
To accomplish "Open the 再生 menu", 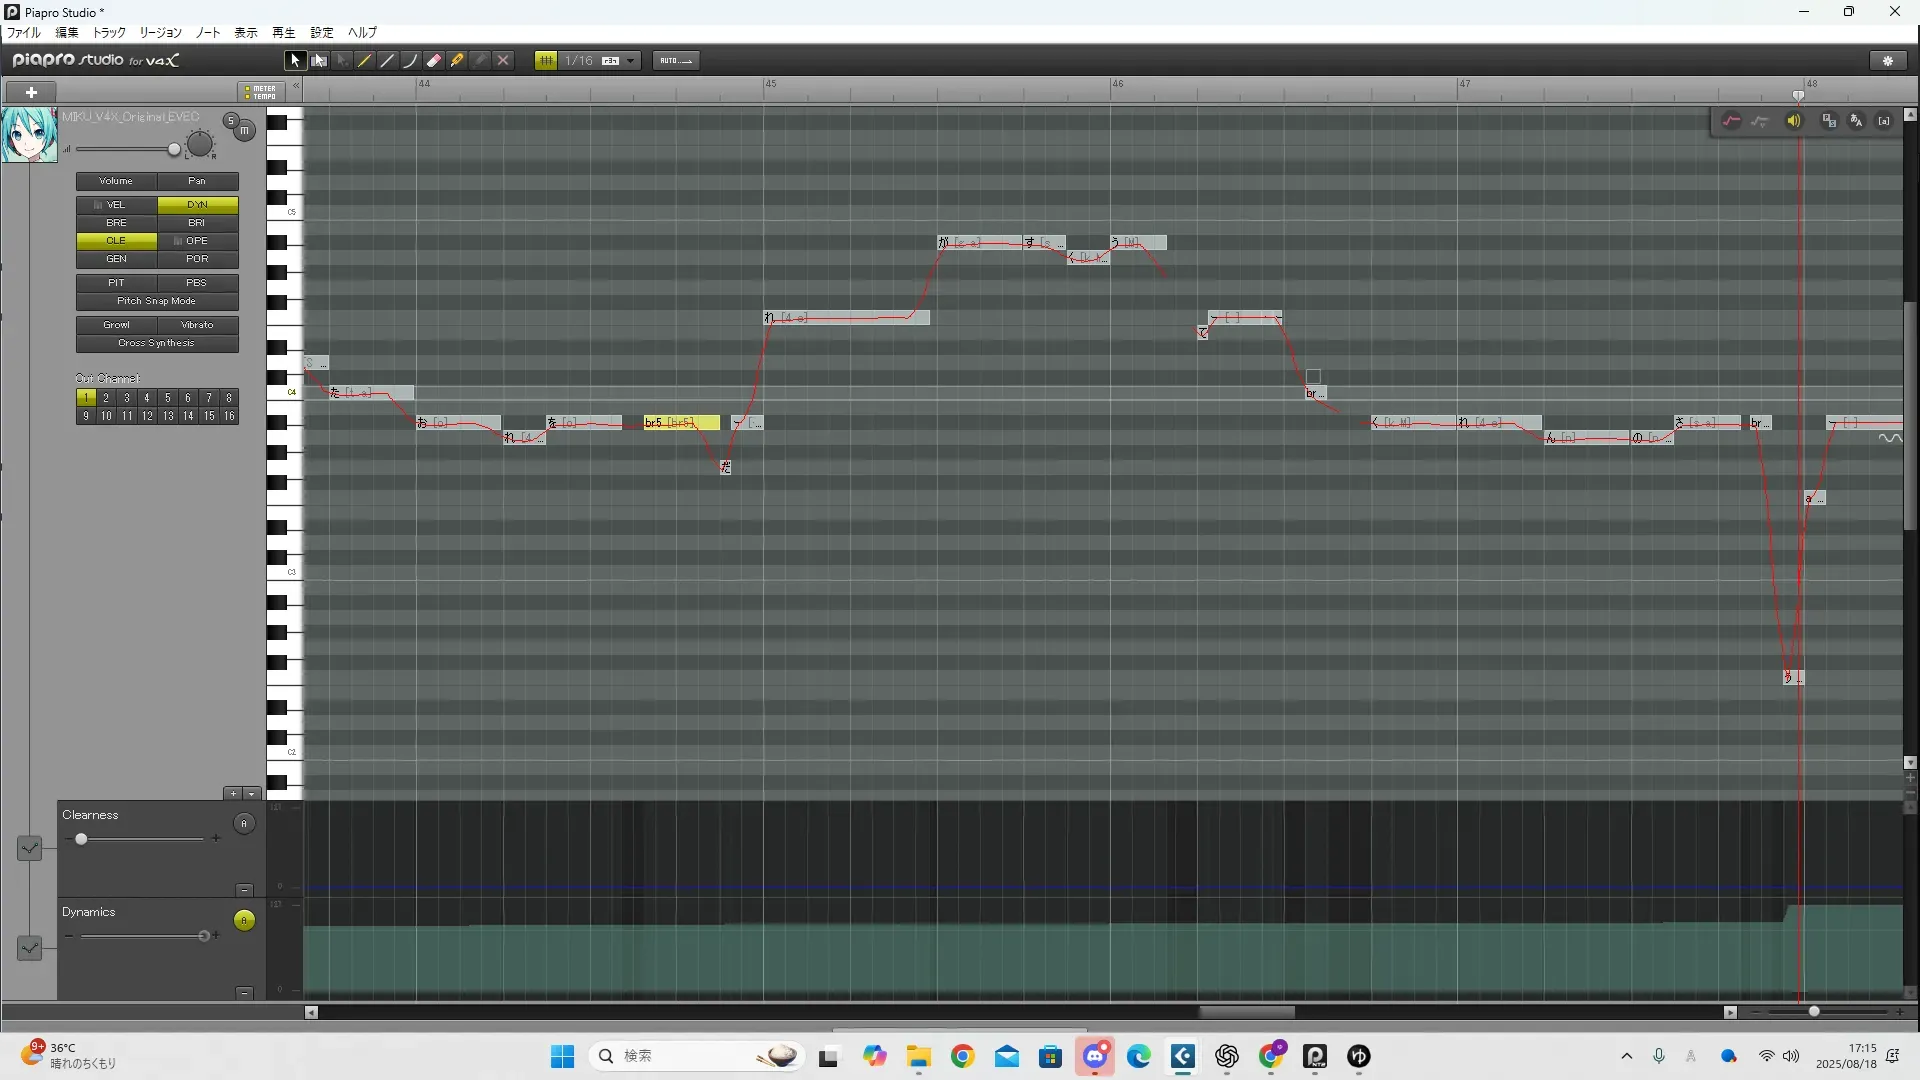I will click(x=283, y=33).
